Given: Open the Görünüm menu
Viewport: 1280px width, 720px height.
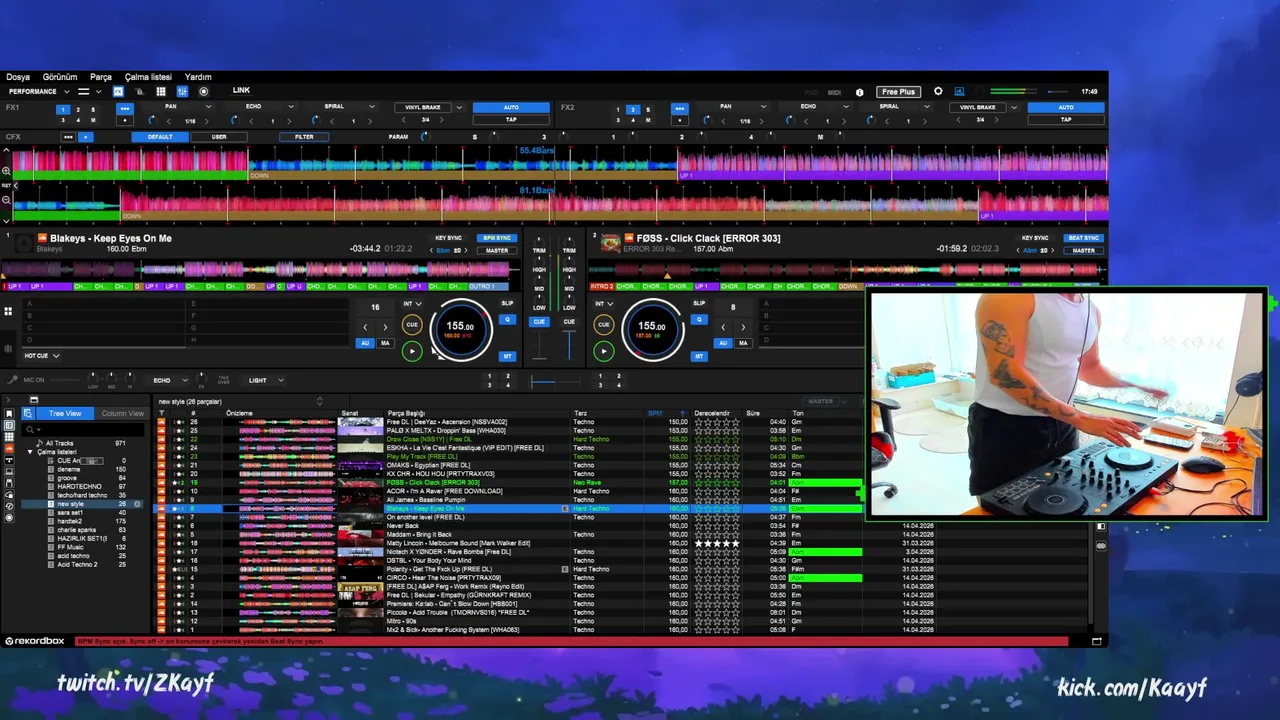Looking at the screenshot, I should [60, 77].
